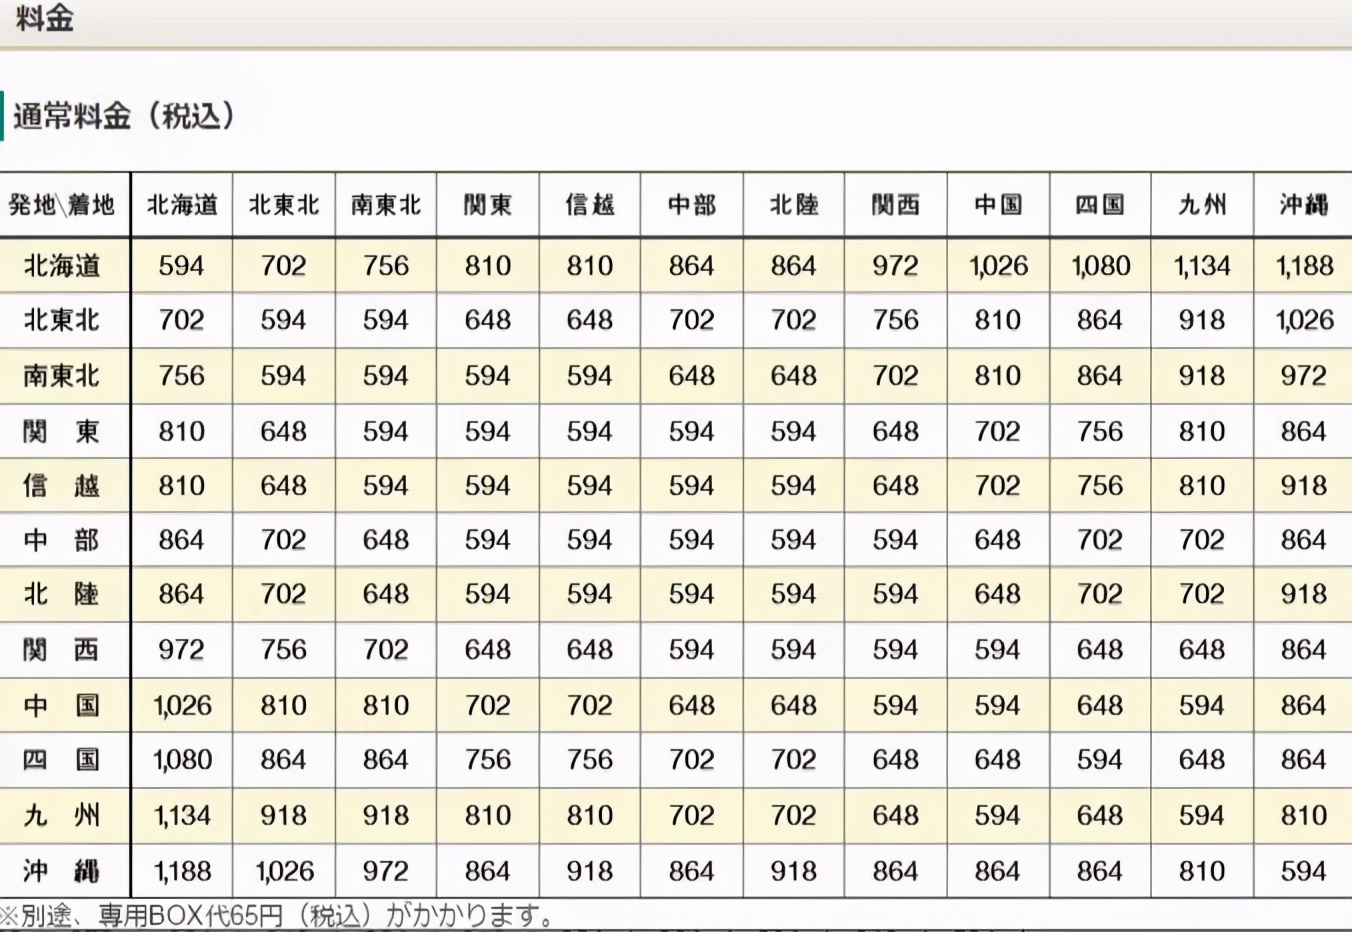This screenshot has width=1352, height=932.
Task: Click the 972 fare for 関西 to 北海道
Action: pyautogui.click(x=181, y=649)
